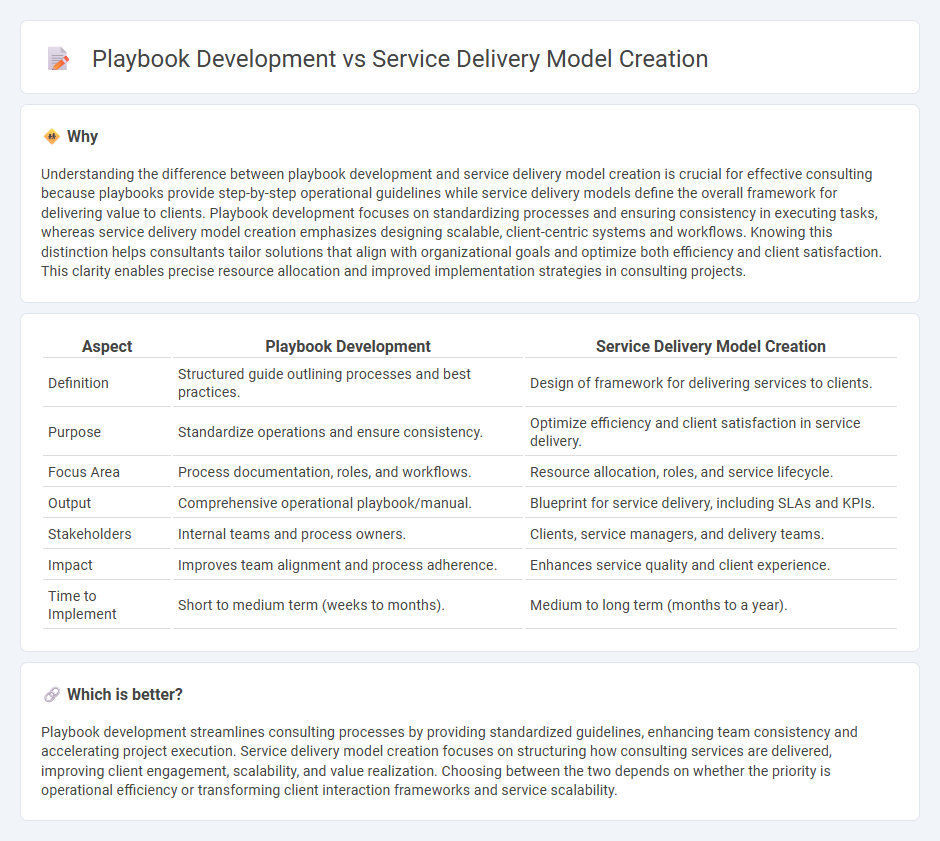
Task: Click the Playbook Development column header
Action: click(348, 346)
